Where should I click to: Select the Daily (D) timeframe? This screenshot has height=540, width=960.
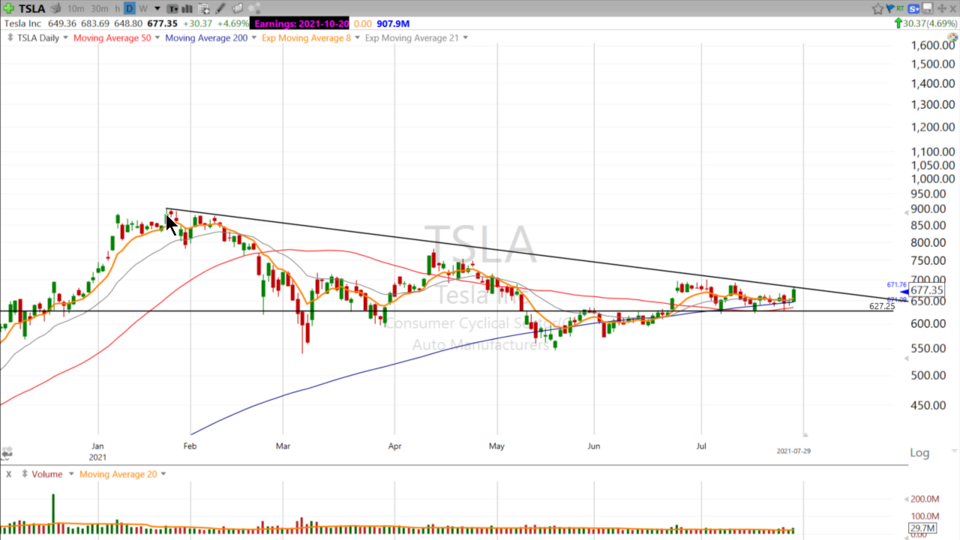click(129, 9)
